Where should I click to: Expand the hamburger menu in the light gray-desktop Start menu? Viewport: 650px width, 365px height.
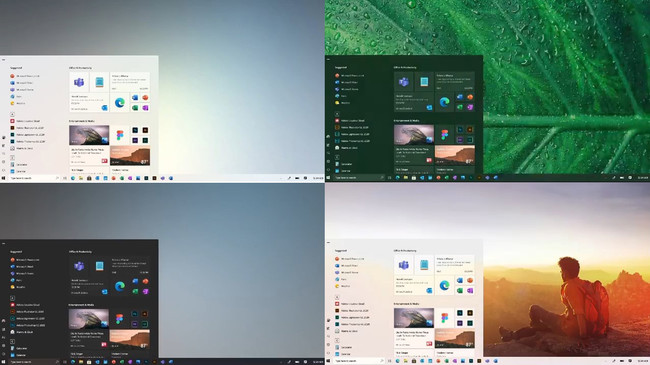click(3, 60)
